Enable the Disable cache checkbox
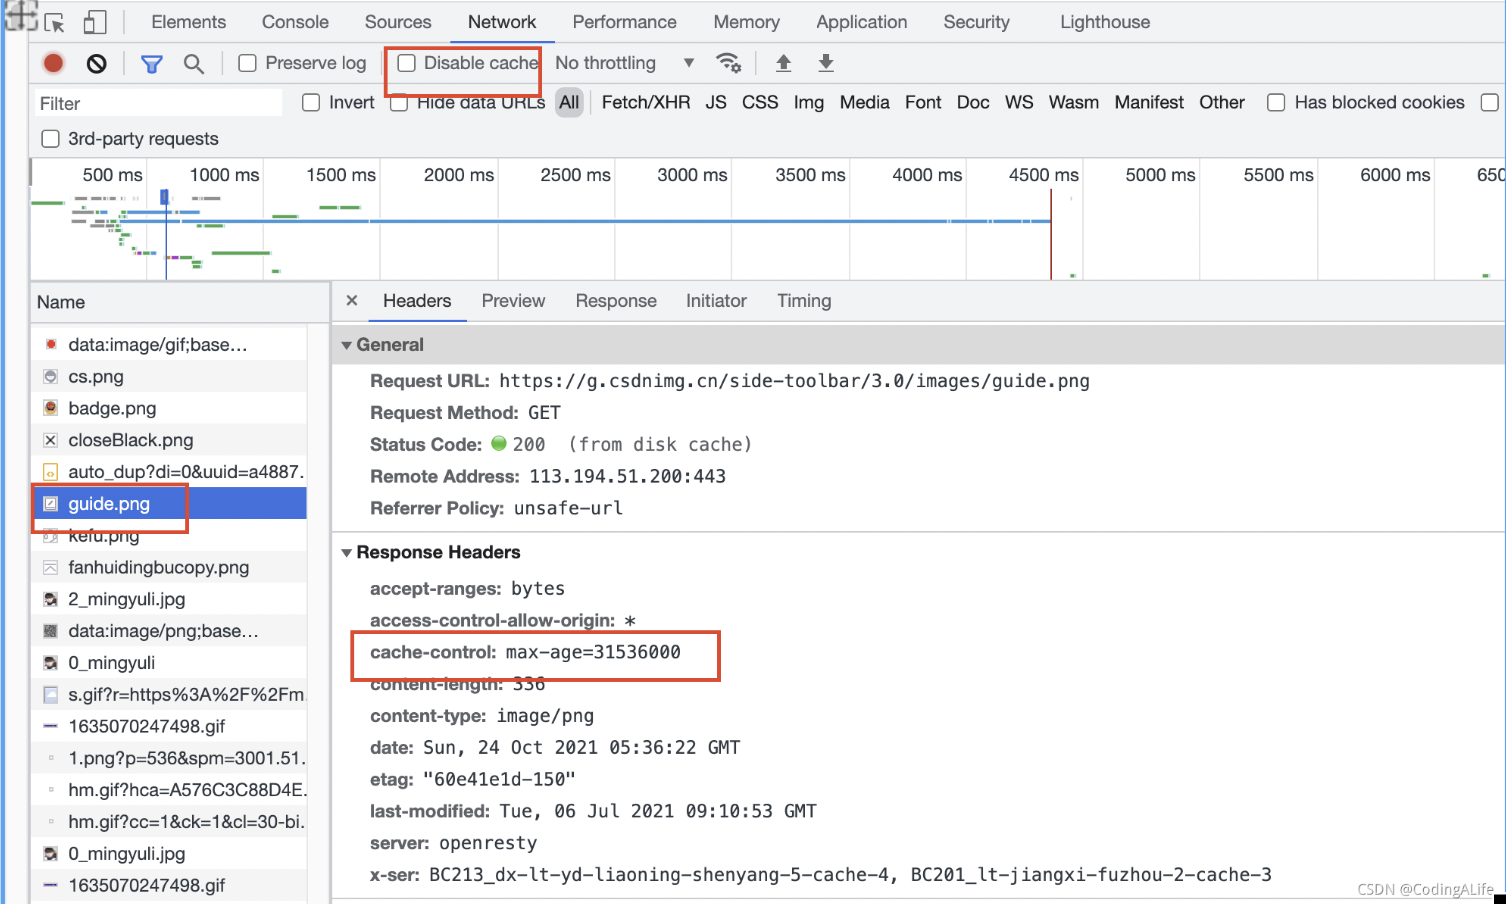 click(x=406, y=63)
